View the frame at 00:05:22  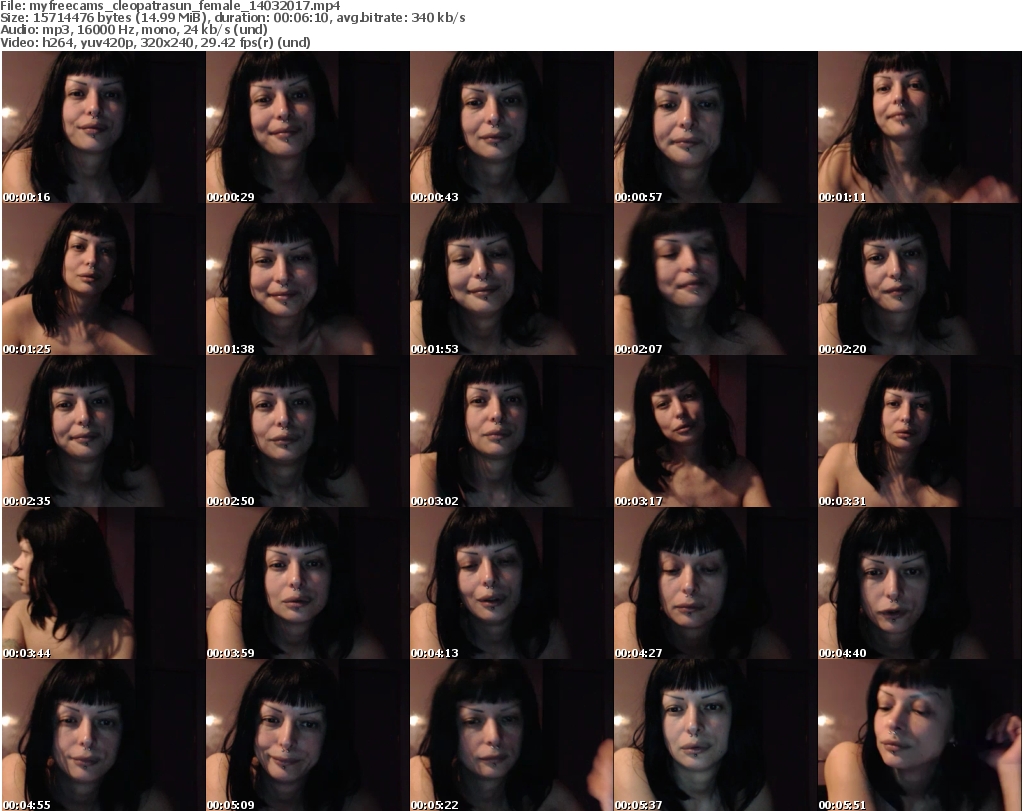pos(511,735)
